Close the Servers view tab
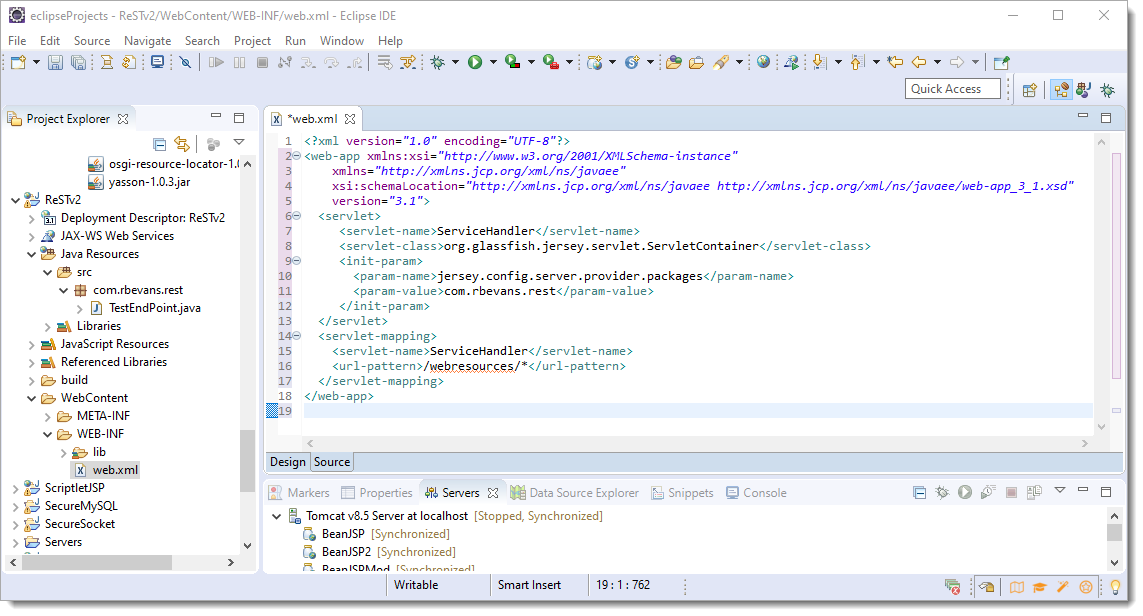The width and height of the screenshot is (1143, 616). pos(493,493)
